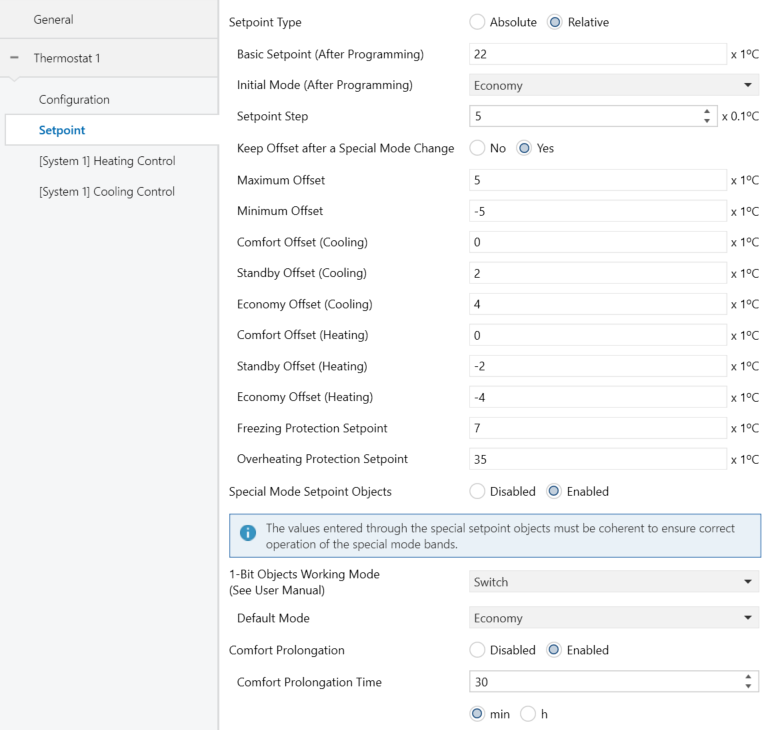The width and height of the screenshot is (775, 730).
Task: Collapse the Thermostat 1 section
Action: 14,58
